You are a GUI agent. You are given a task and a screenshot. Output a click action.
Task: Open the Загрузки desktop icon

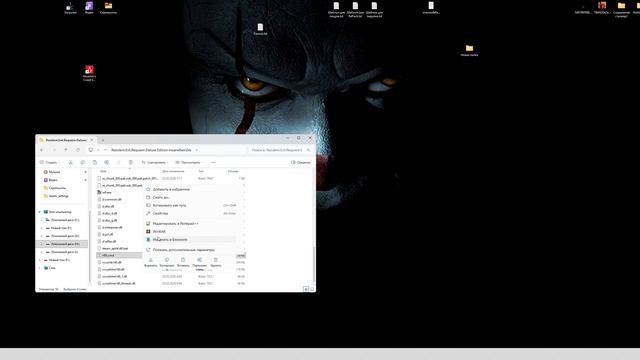pyautogui.click(x=70, y=8)
